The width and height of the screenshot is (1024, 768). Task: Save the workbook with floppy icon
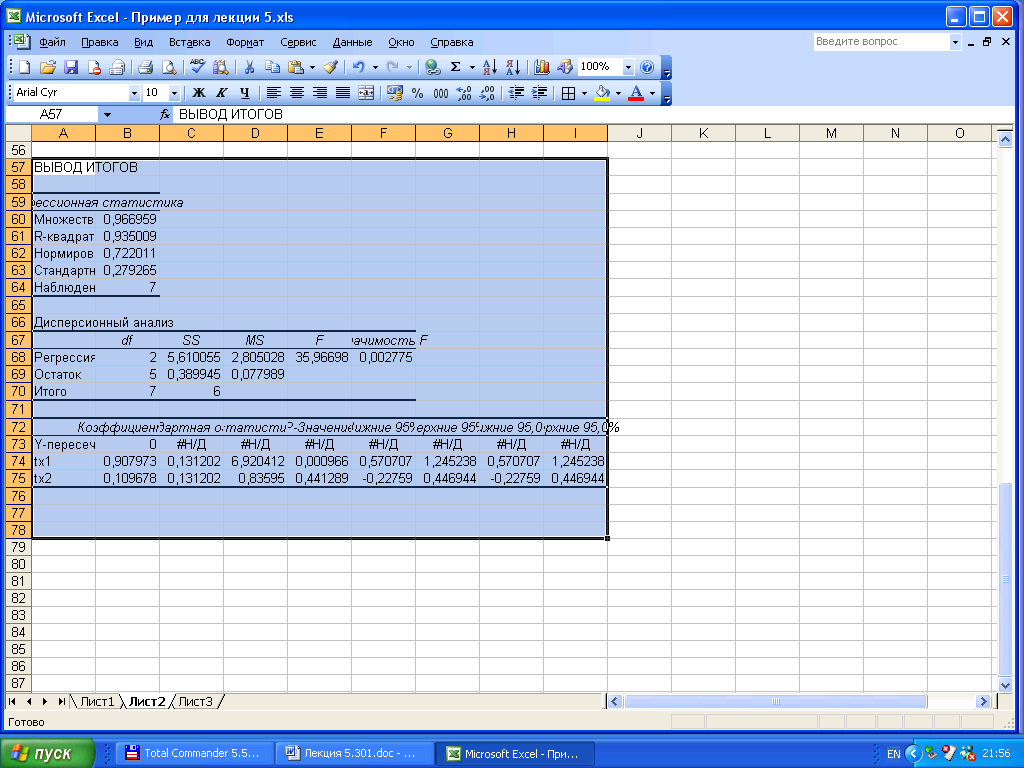click(x=71, y=67)
